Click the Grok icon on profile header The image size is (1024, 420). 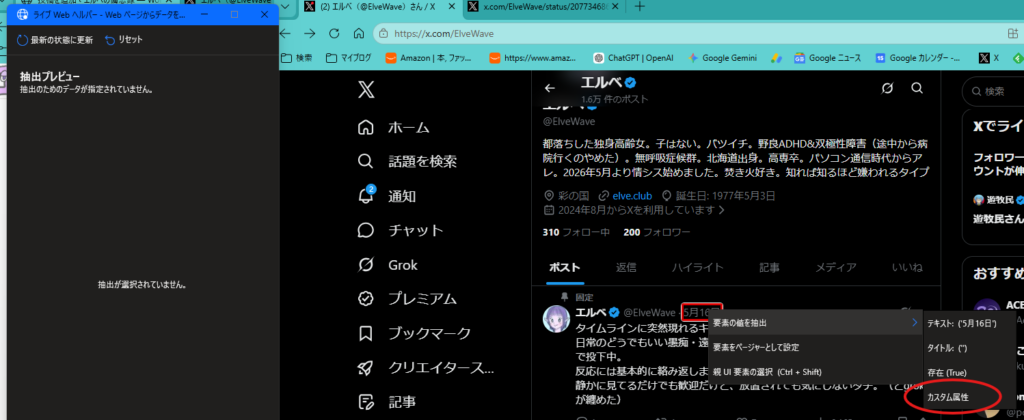pyautogui.click(x=887, y=88)
